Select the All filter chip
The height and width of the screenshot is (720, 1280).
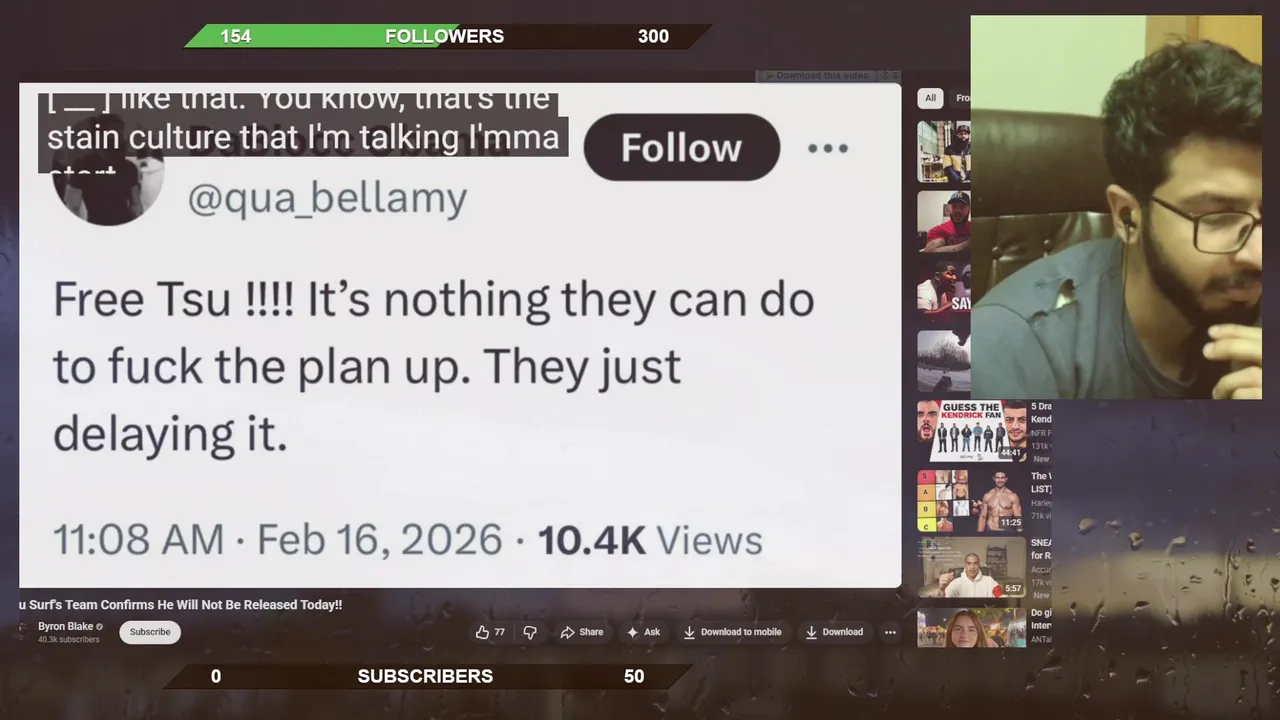(x=930, y=98)
